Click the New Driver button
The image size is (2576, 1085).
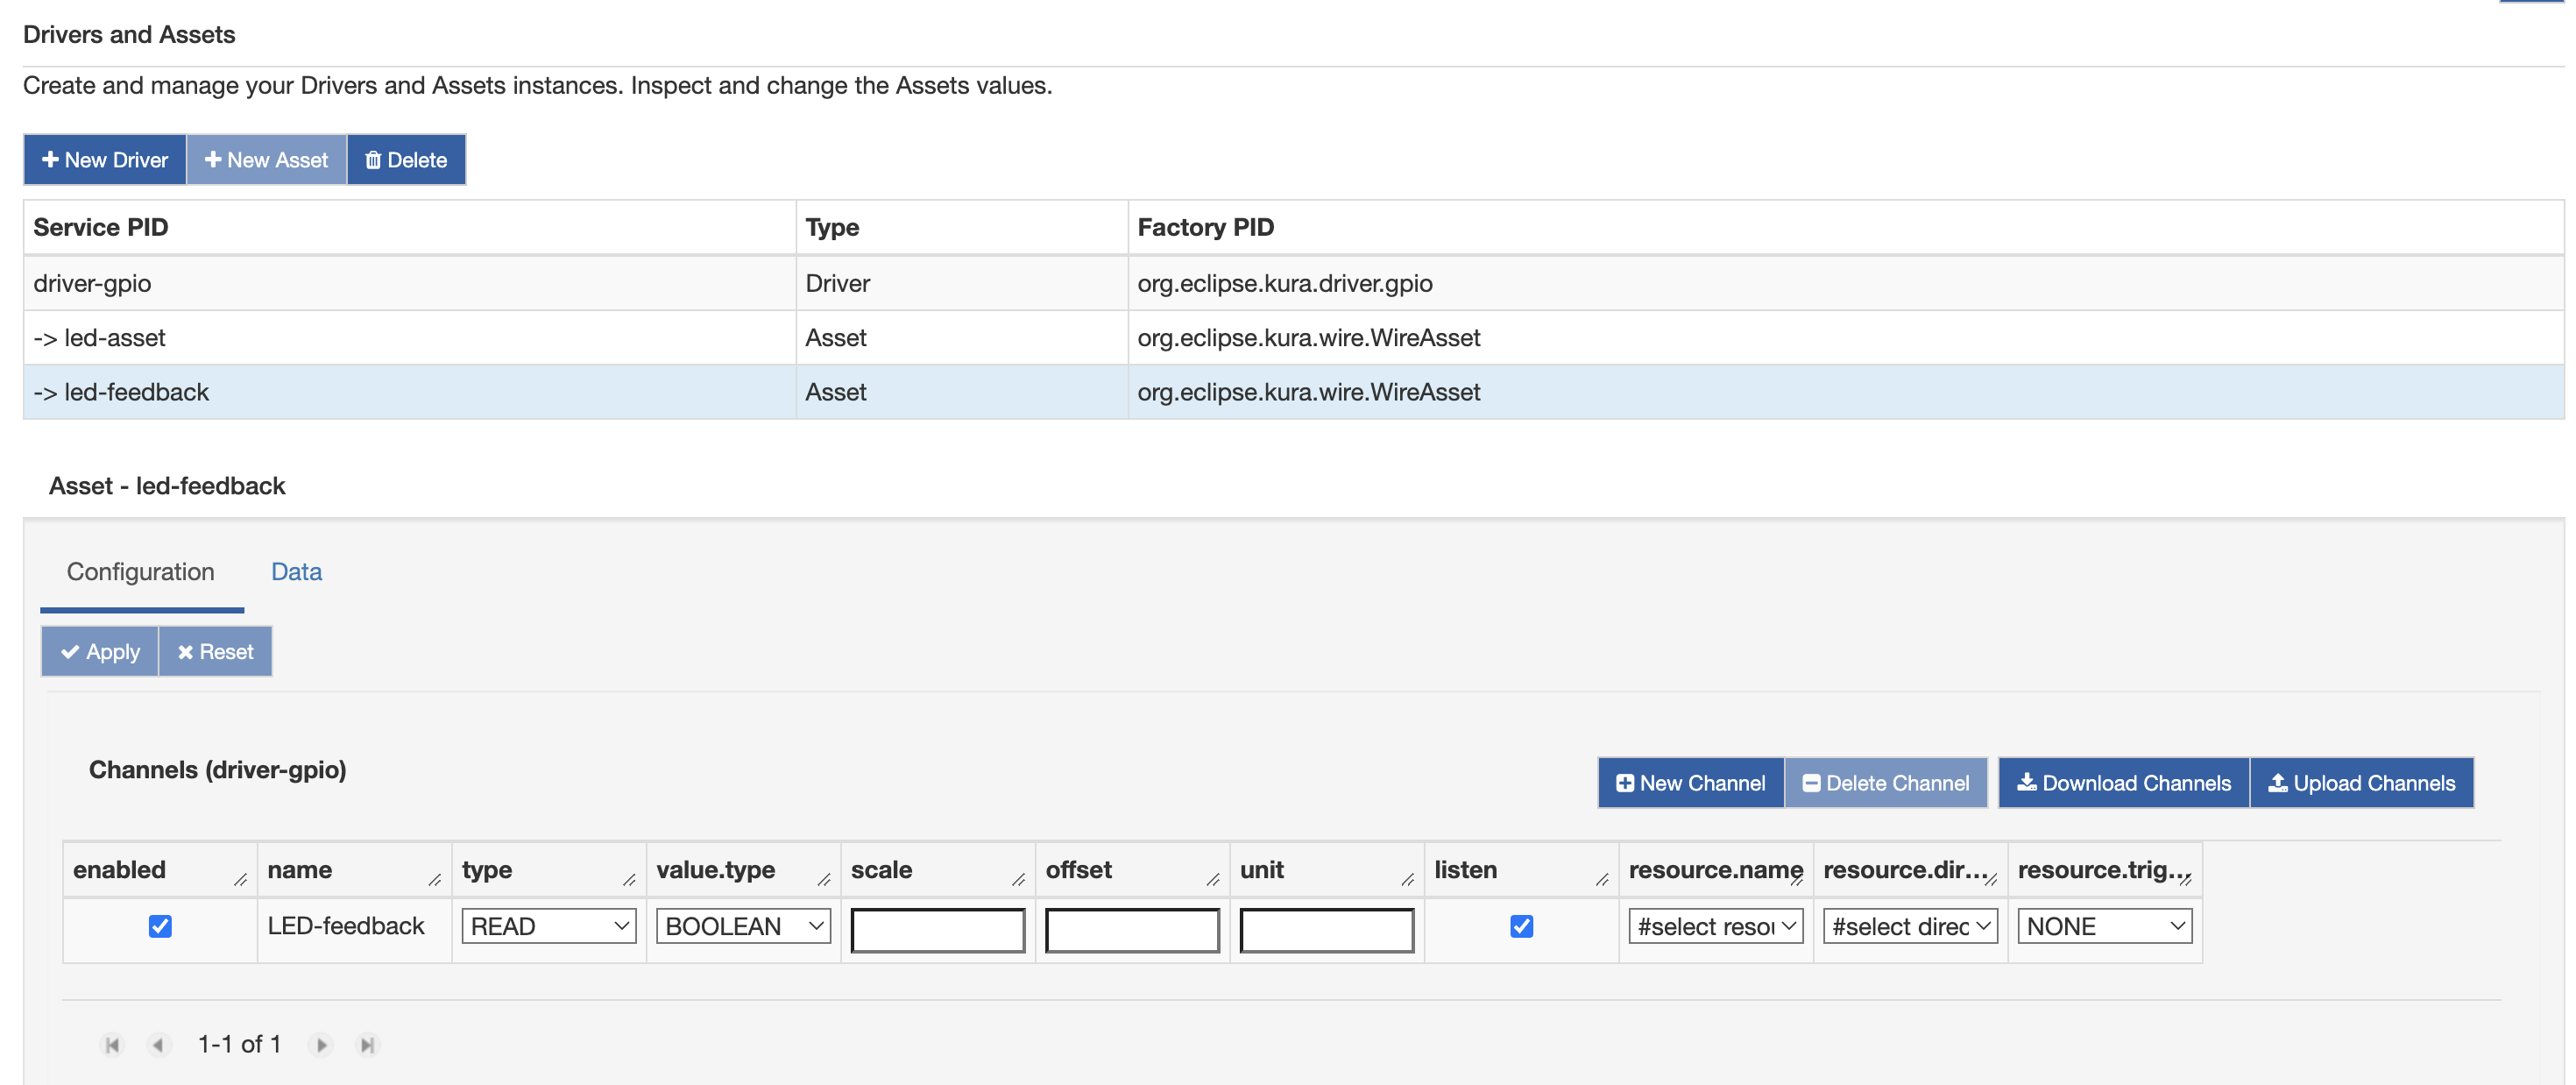pyautogui.click(x=105, y=160)
